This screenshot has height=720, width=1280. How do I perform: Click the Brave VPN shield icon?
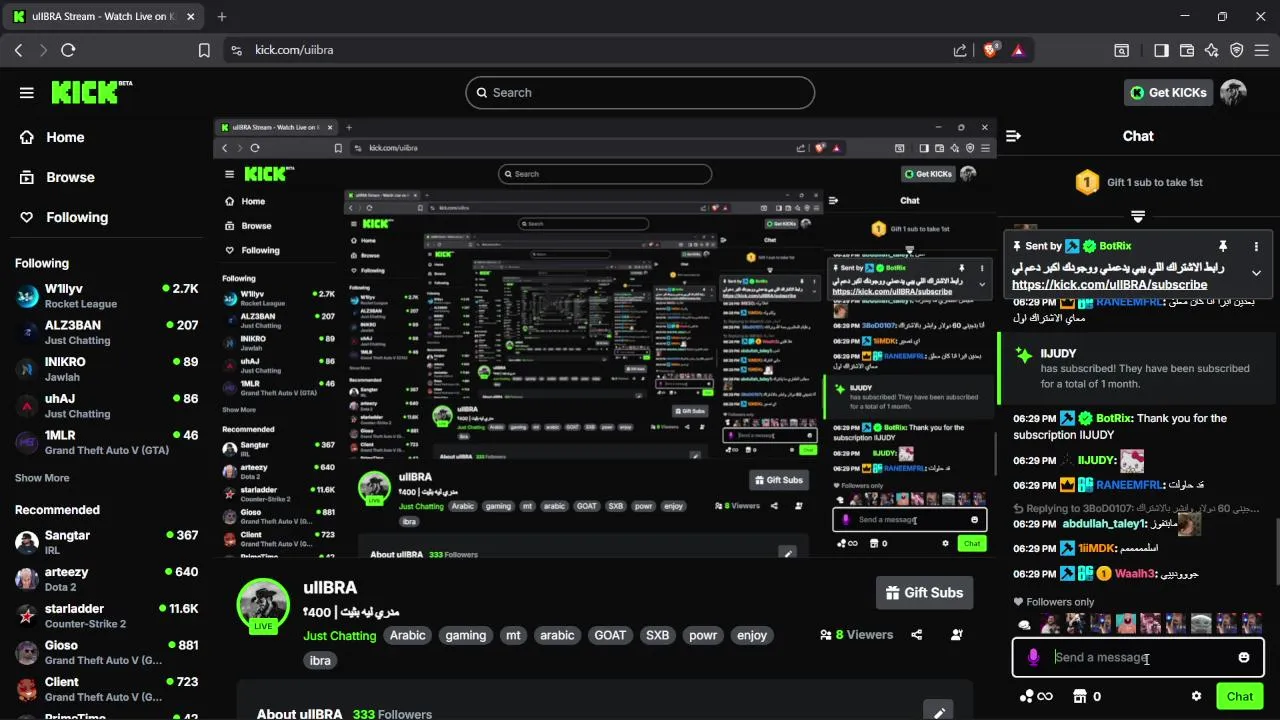[1237, 50]
